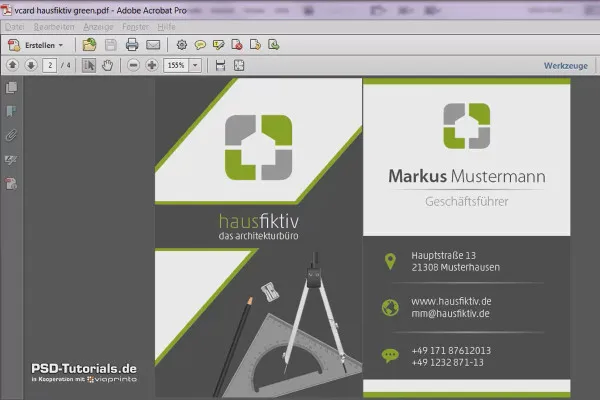Open the Erstellen create menu
Viewport: 600px width, 400px height.
(x=36, y=45)
